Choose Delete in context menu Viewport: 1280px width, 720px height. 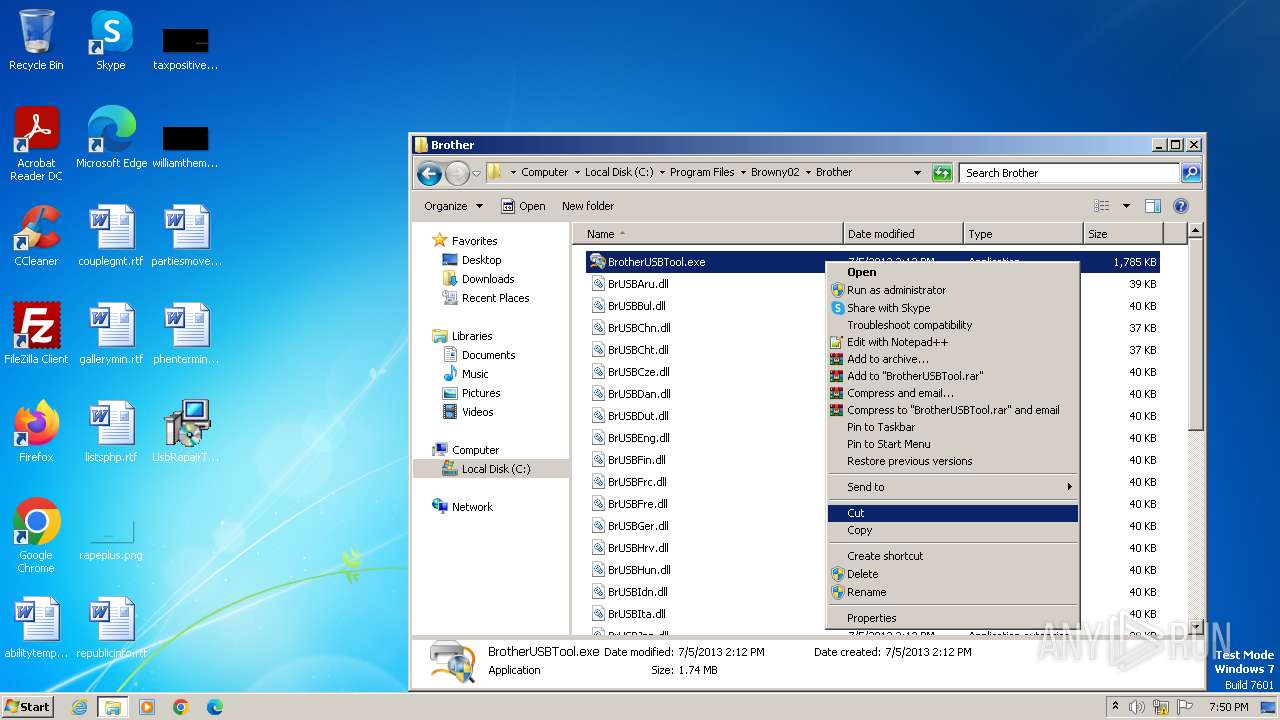pyautogui.click(x=952, y=574)
